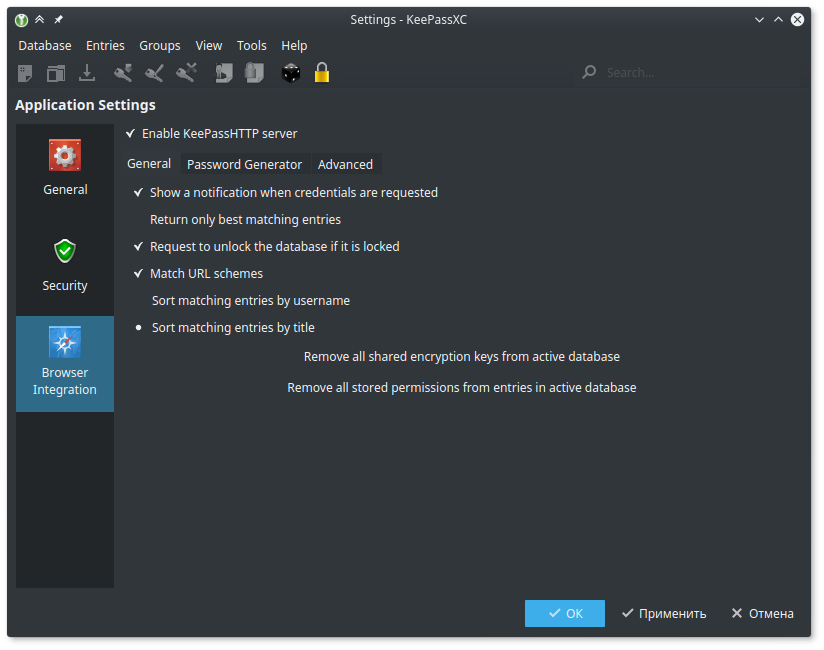Enable Return only best matching entries
The width and height of the screenshot is (824, 650).
139,219
